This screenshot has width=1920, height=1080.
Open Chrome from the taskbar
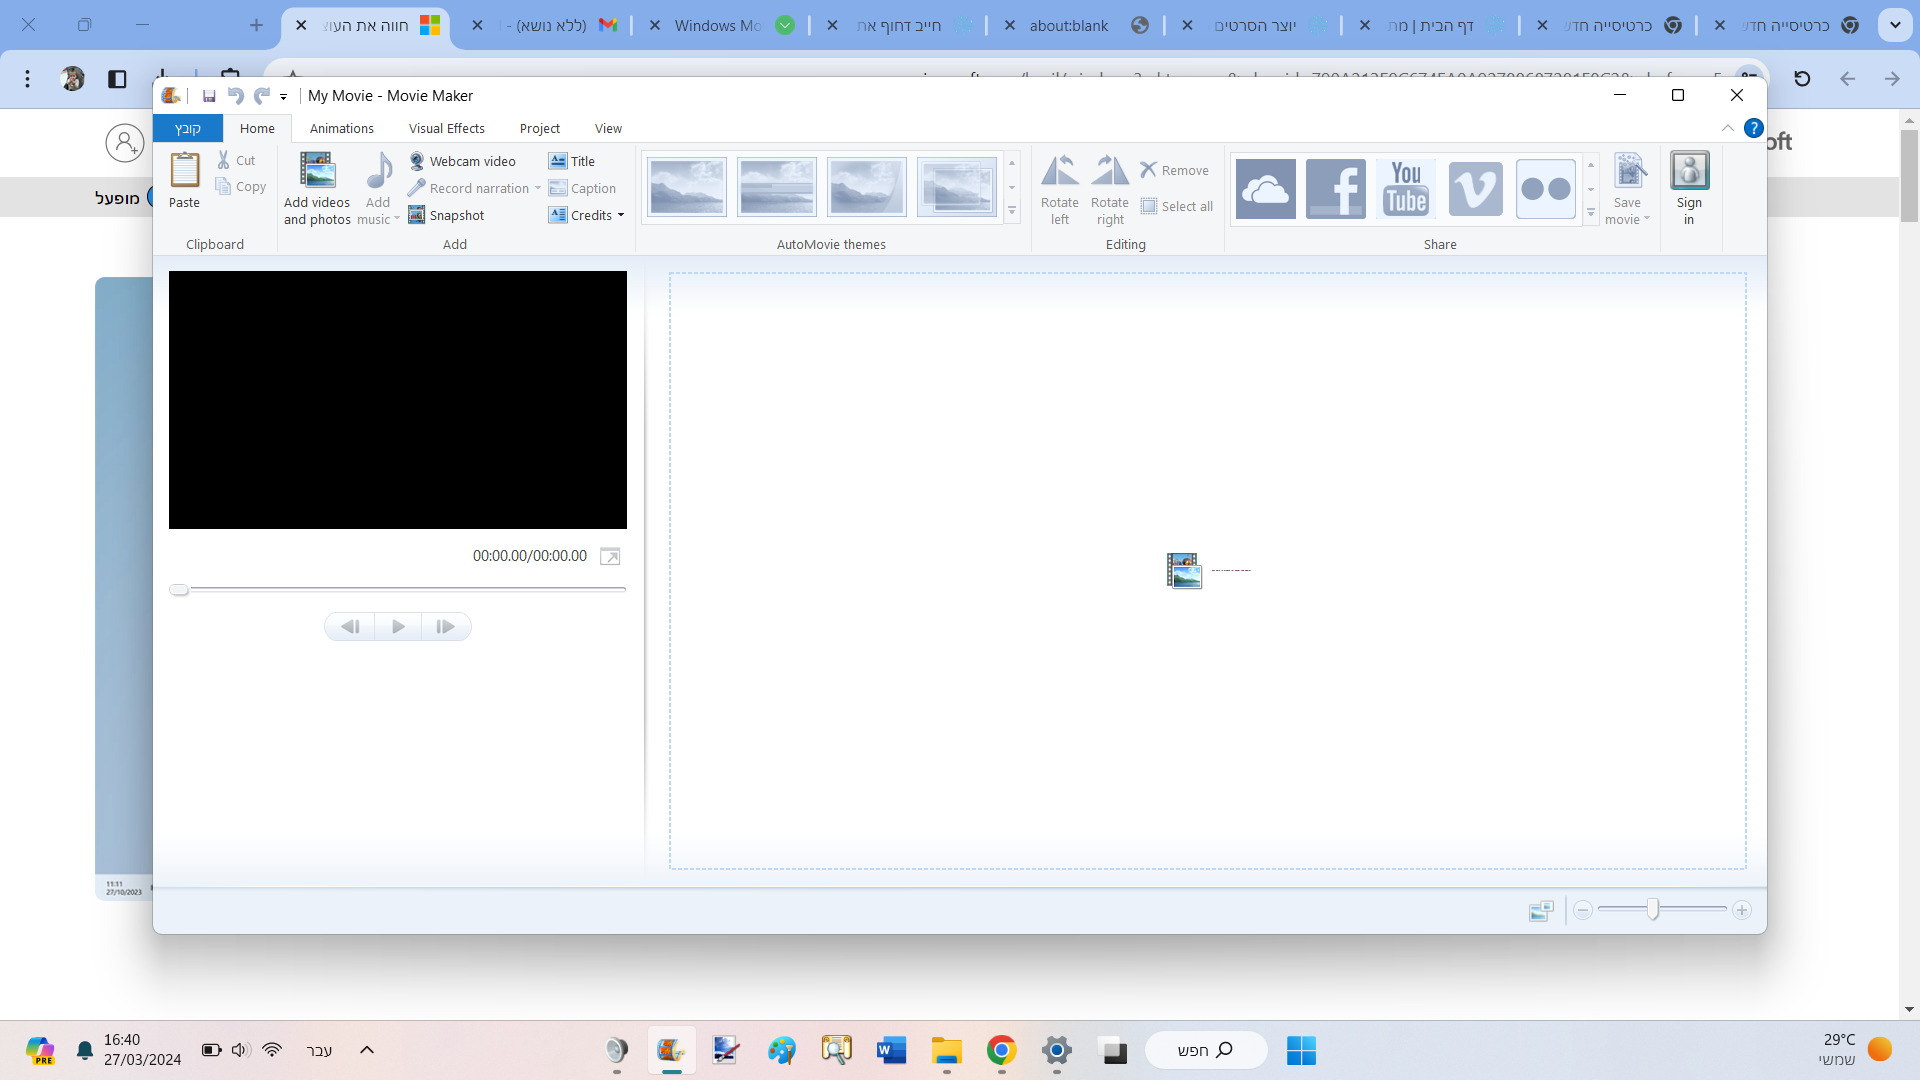(x=1001, y=1050)
